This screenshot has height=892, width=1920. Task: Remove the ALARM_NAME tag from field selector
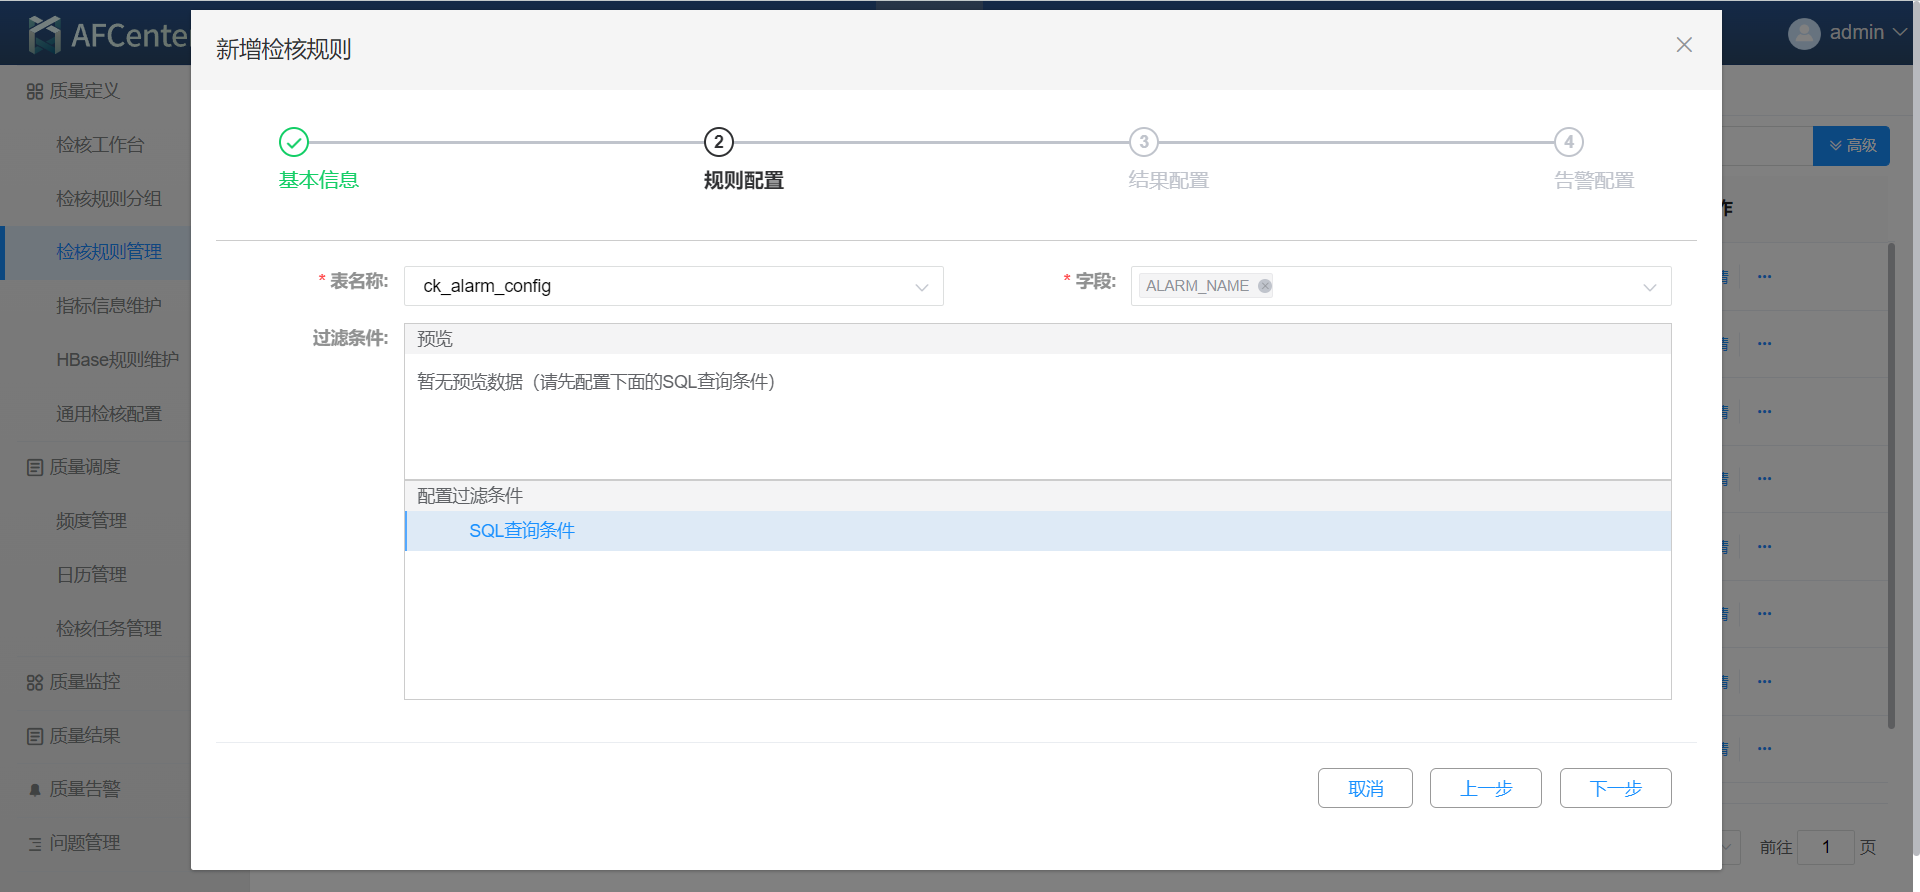(x=1265, y=286)
